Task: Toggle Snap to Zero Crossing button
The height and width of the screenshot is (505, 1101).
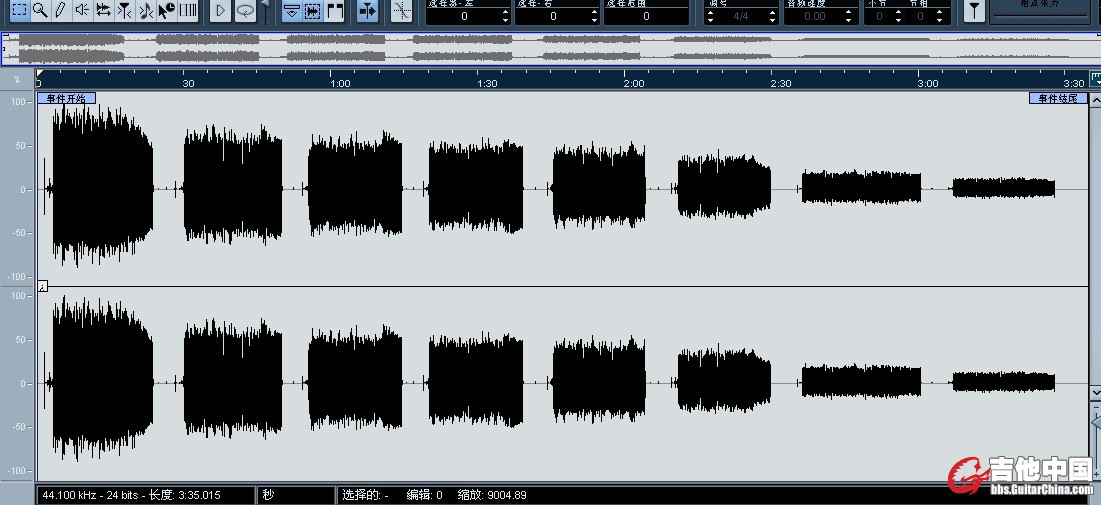Action: (402, 11)
